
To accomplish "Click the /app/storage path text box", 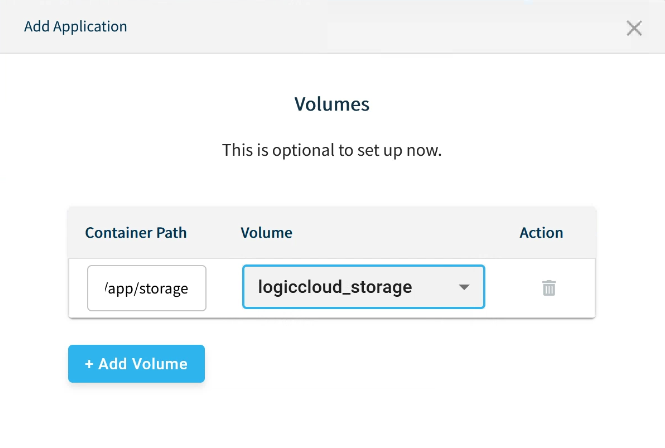I will (x=147, y=288).
